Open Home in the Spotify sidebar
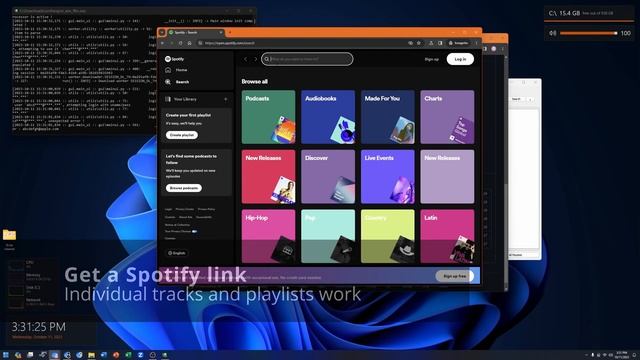Image resolution: width=640 pixels, height=360 pixels. [177, 70]
